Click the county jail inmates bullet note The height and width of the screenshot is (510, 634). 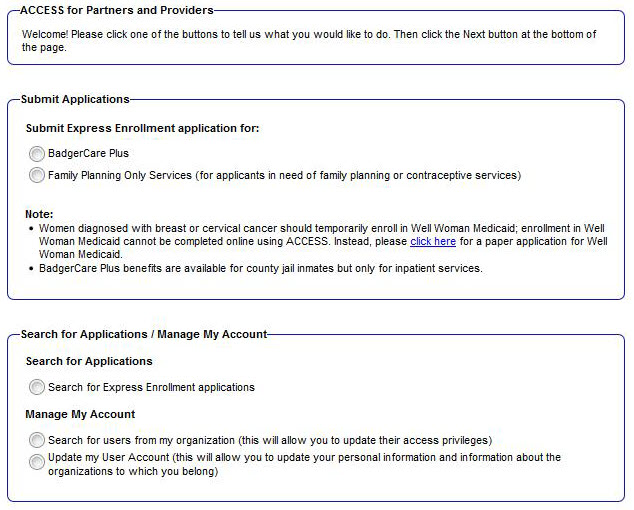pyautogui.click(x=260, y=268)
